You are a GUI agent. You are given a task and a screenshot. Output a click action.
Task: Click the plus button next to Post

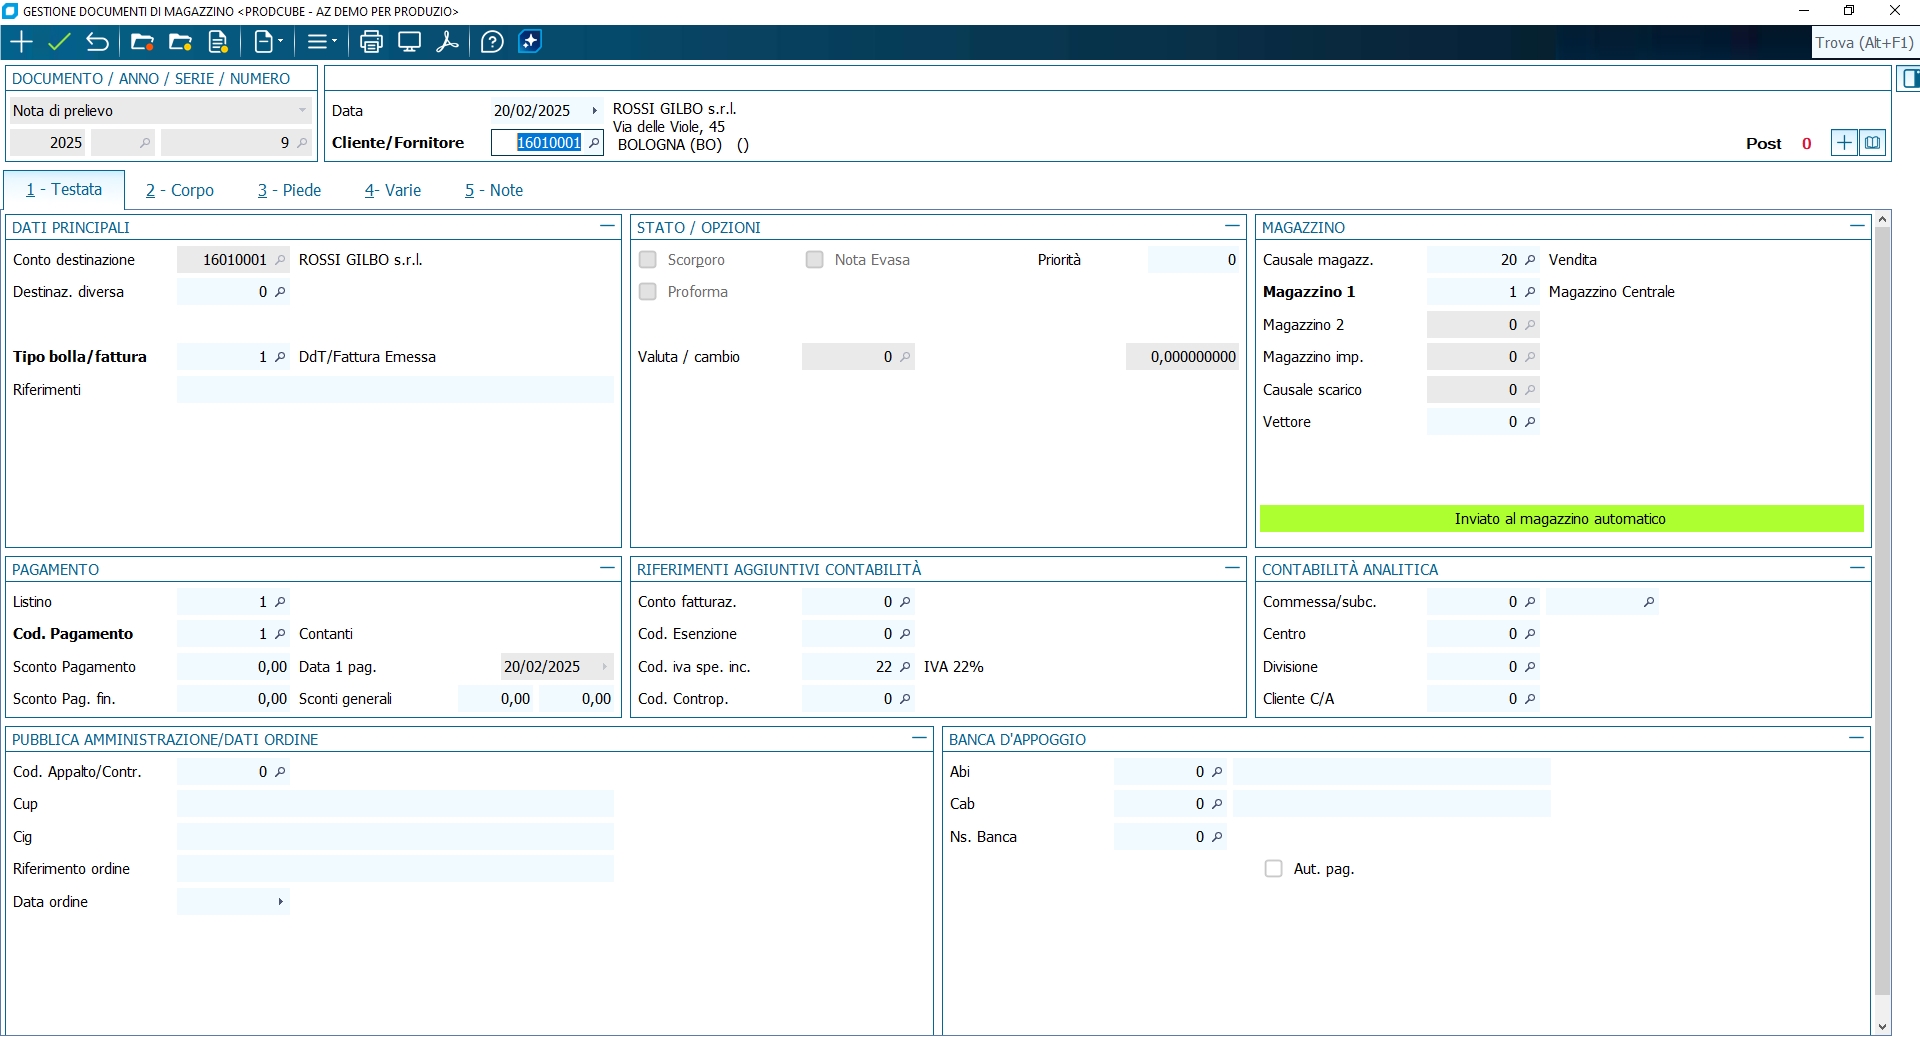pyautogui.click(x=1843, y=143)
